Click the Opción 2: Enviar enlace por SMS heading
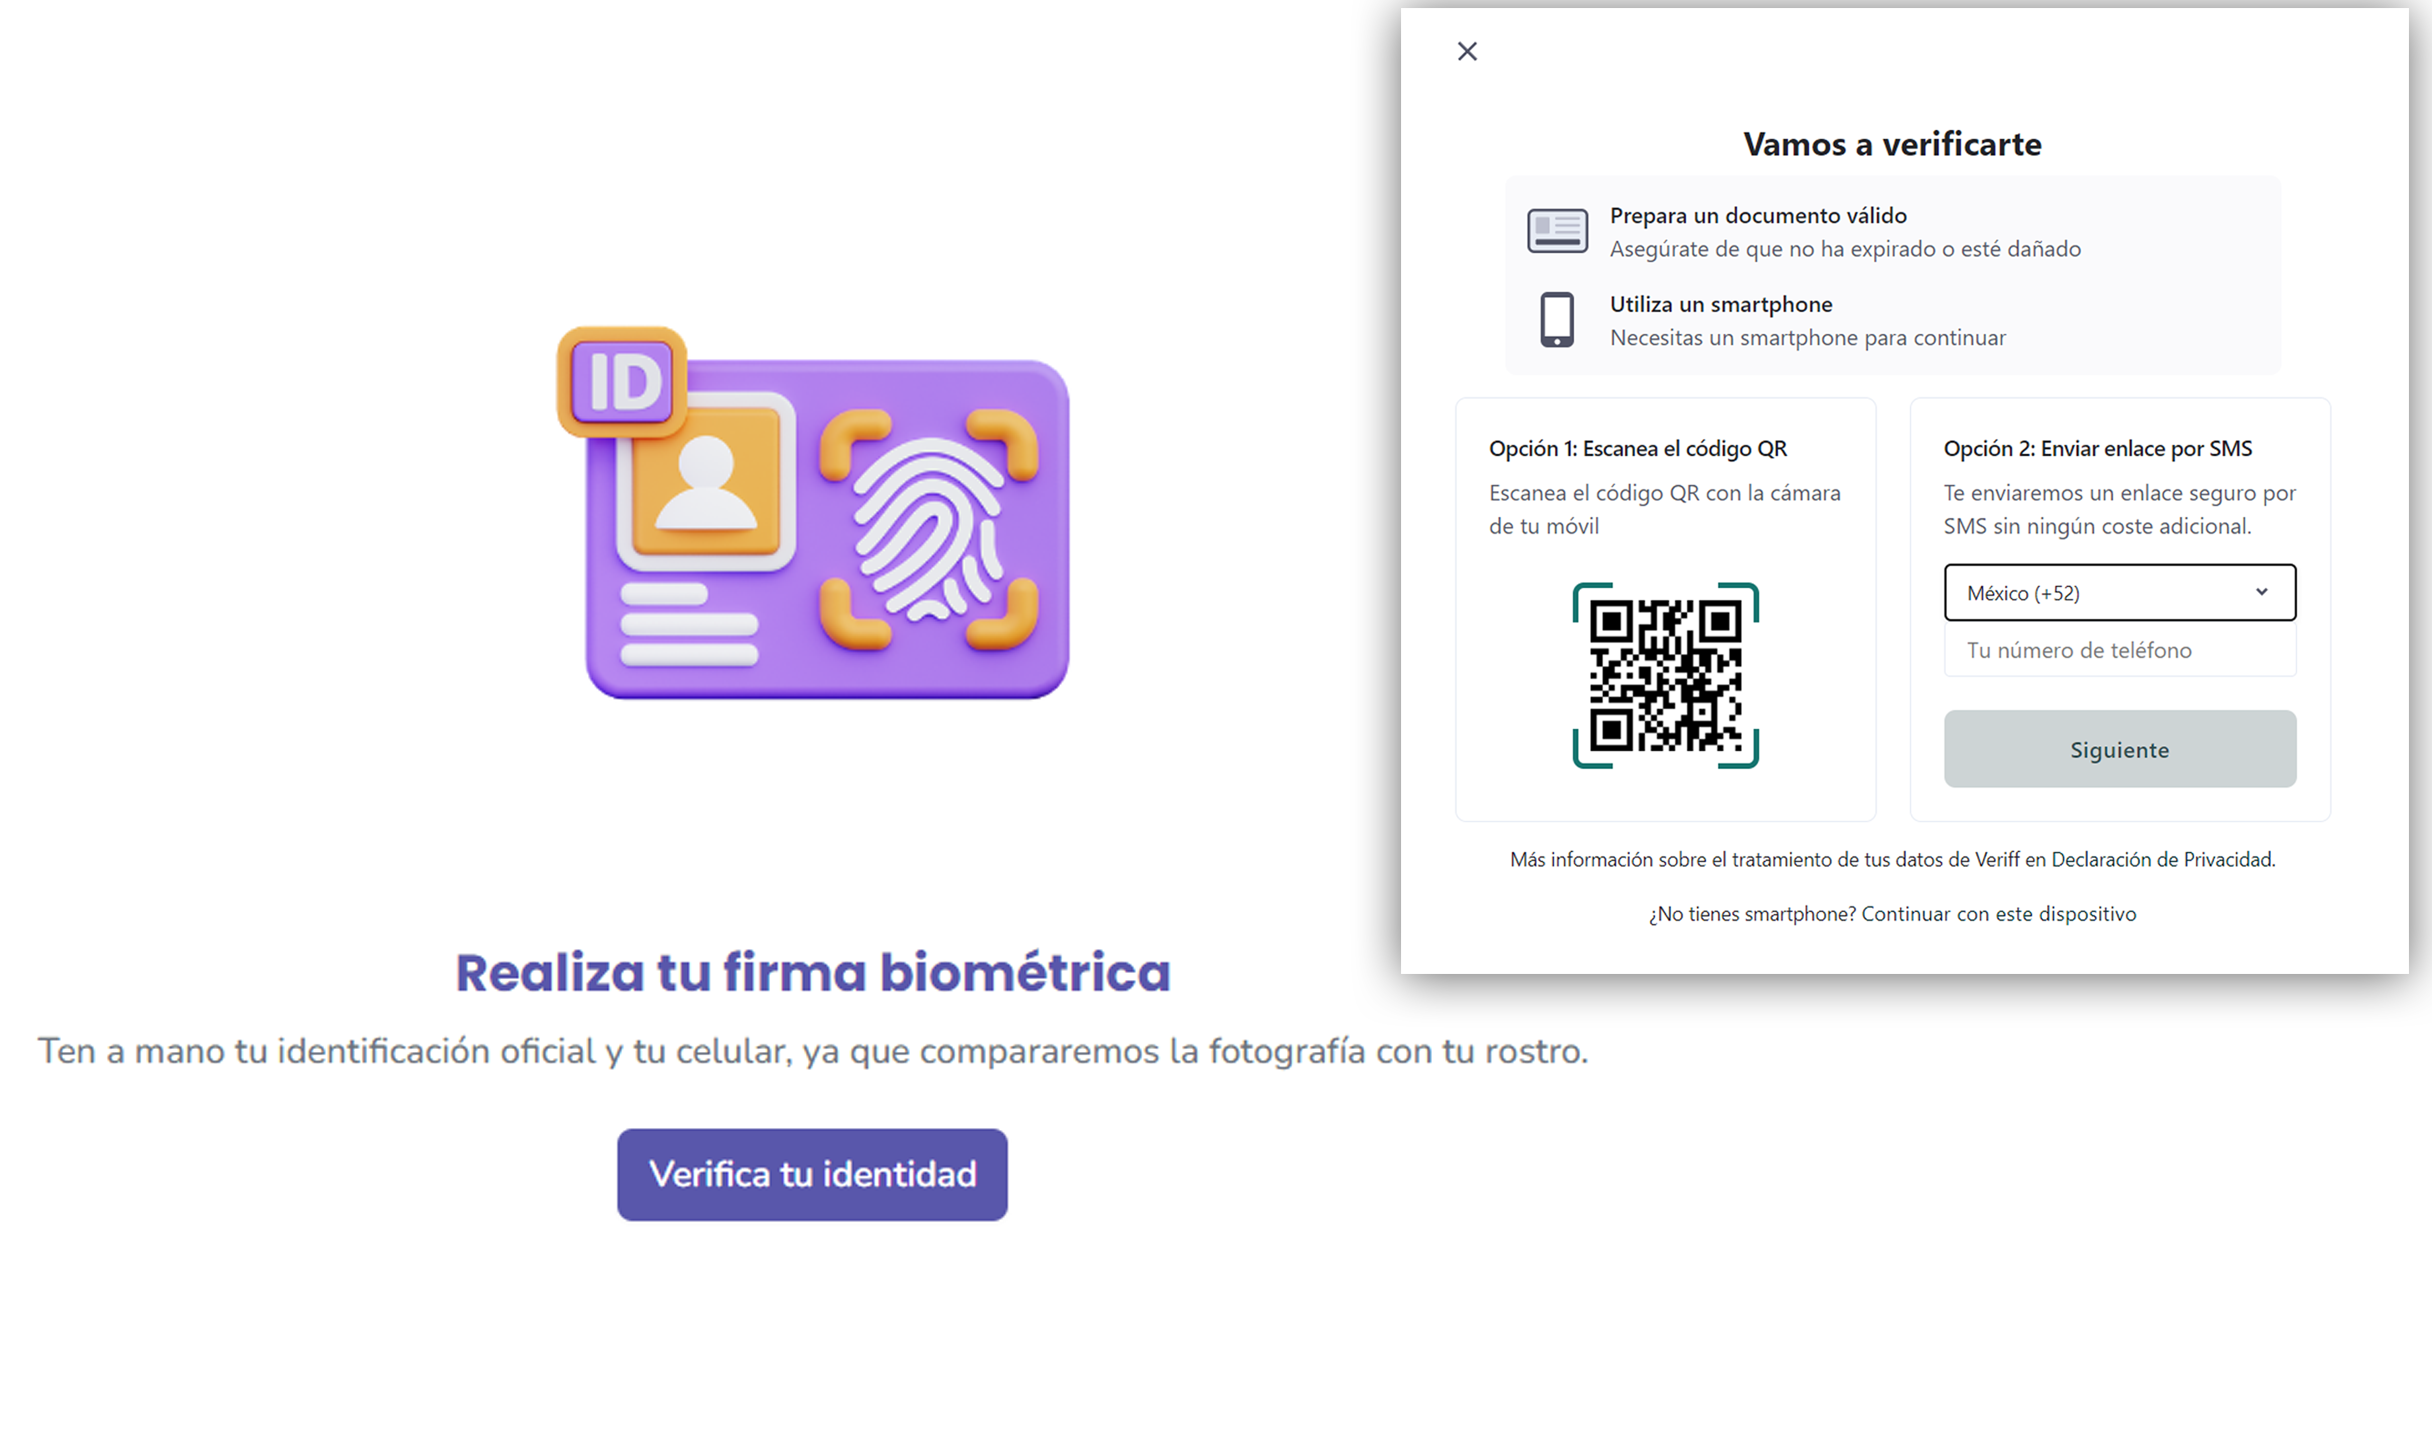2432x1442 pixels. pyautogui.click(x=2097, y=449)
